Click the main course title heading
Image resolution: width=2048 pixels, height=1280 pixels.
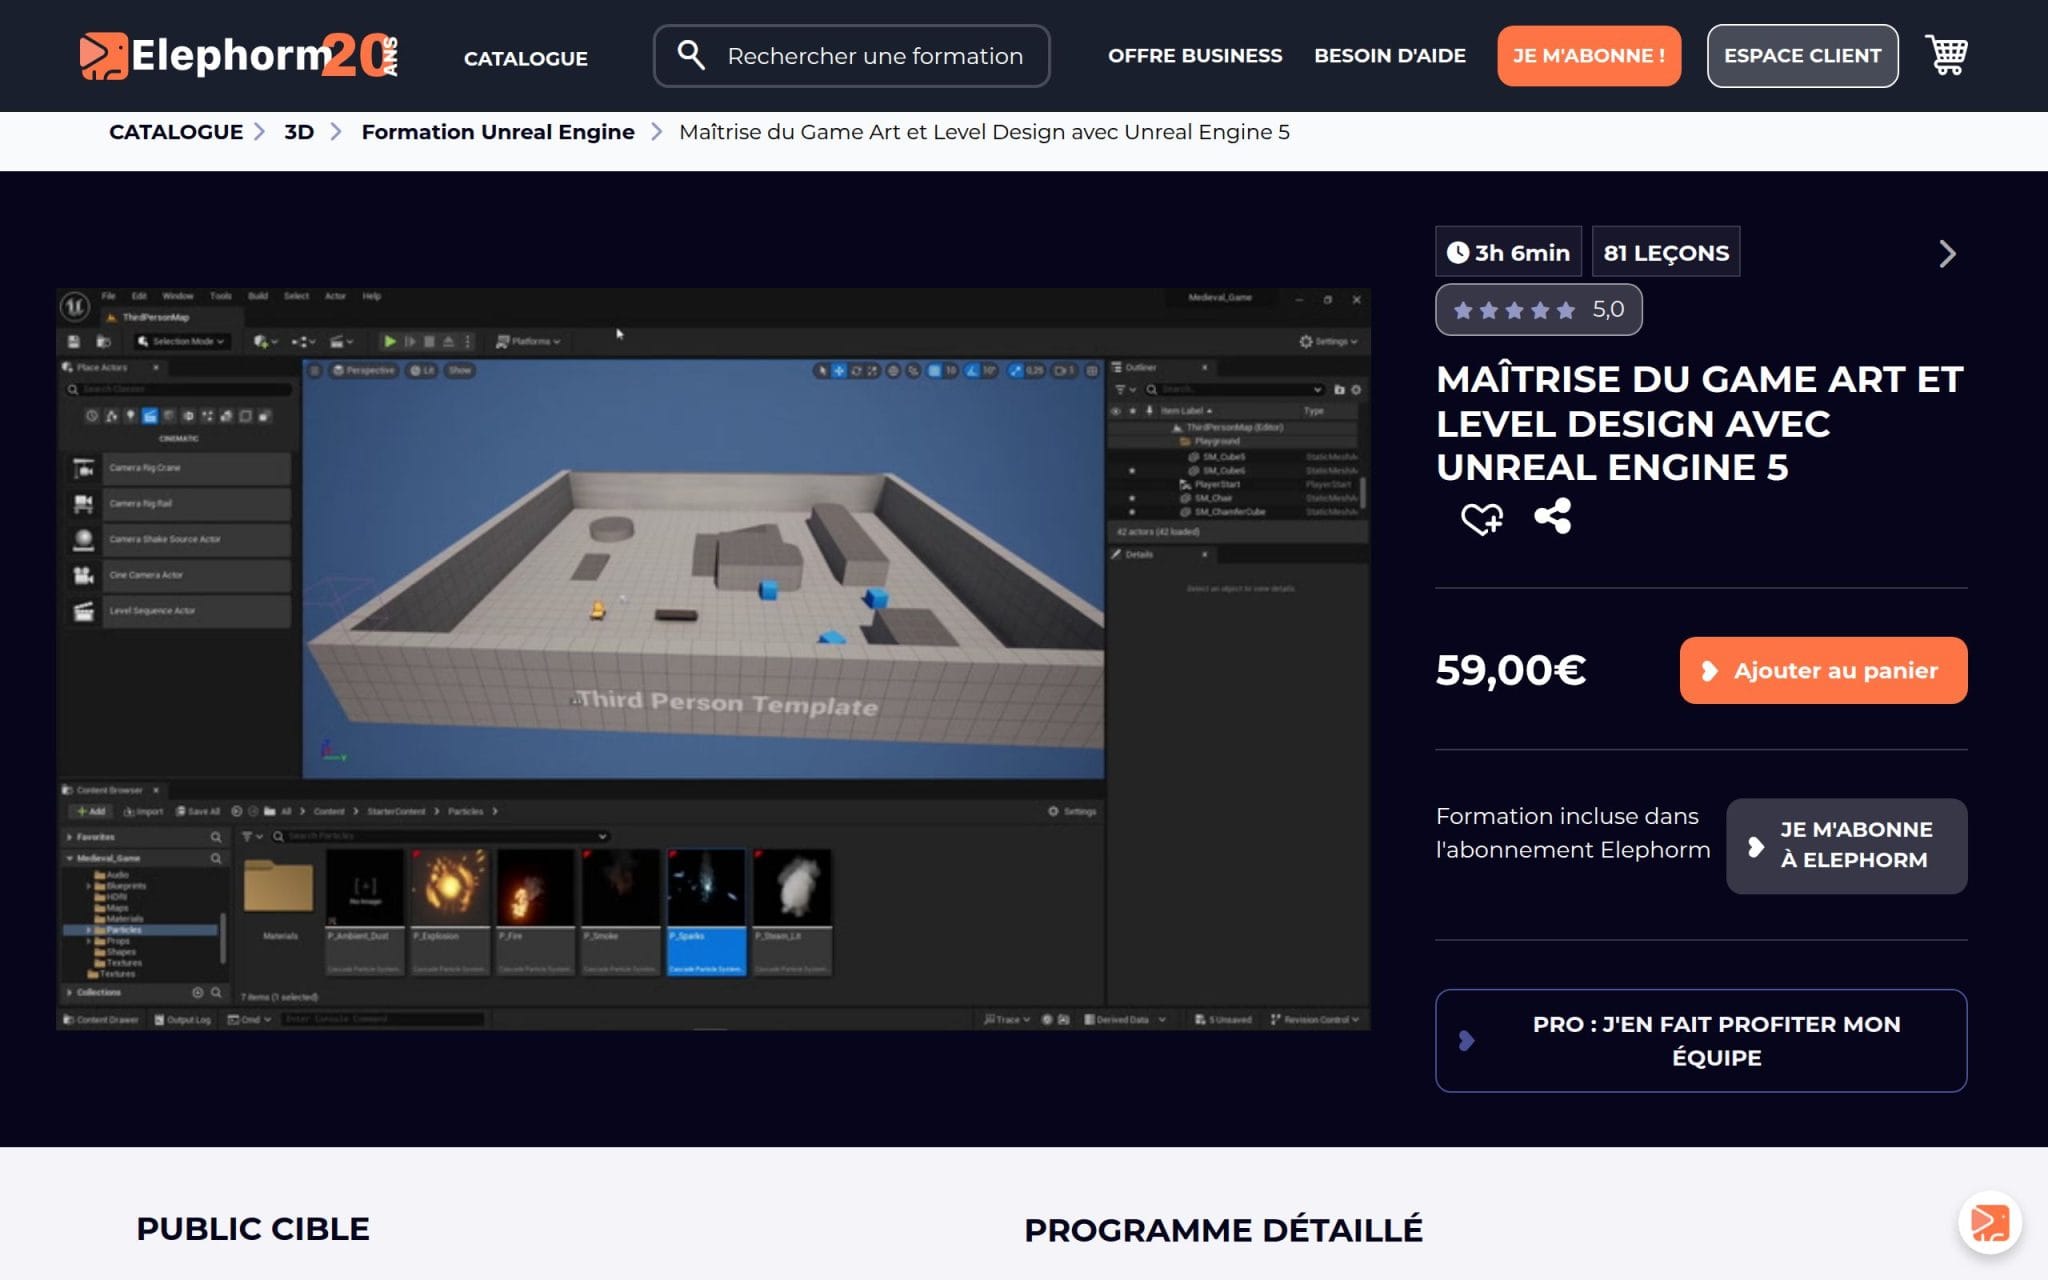pos(1699,423)
